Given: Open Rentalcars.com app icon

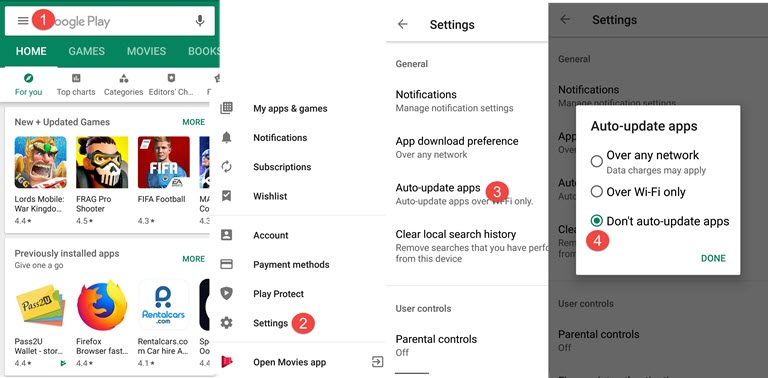Looking at the screenshot, I should pyautogui.click(x=164, y=306).
